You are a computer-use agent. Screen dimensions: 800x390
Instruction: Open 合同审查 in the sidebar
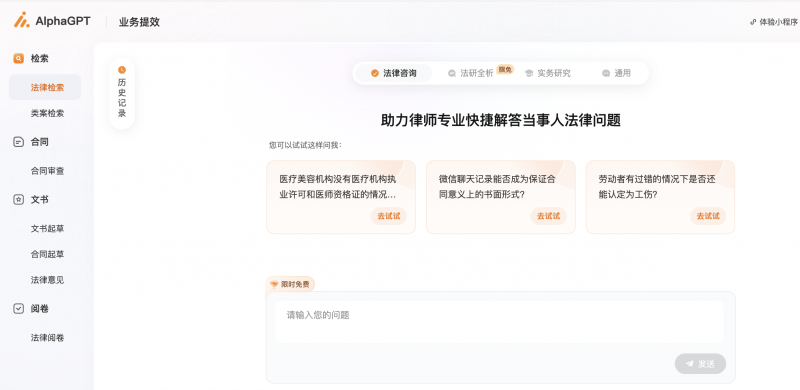(47, 171)
